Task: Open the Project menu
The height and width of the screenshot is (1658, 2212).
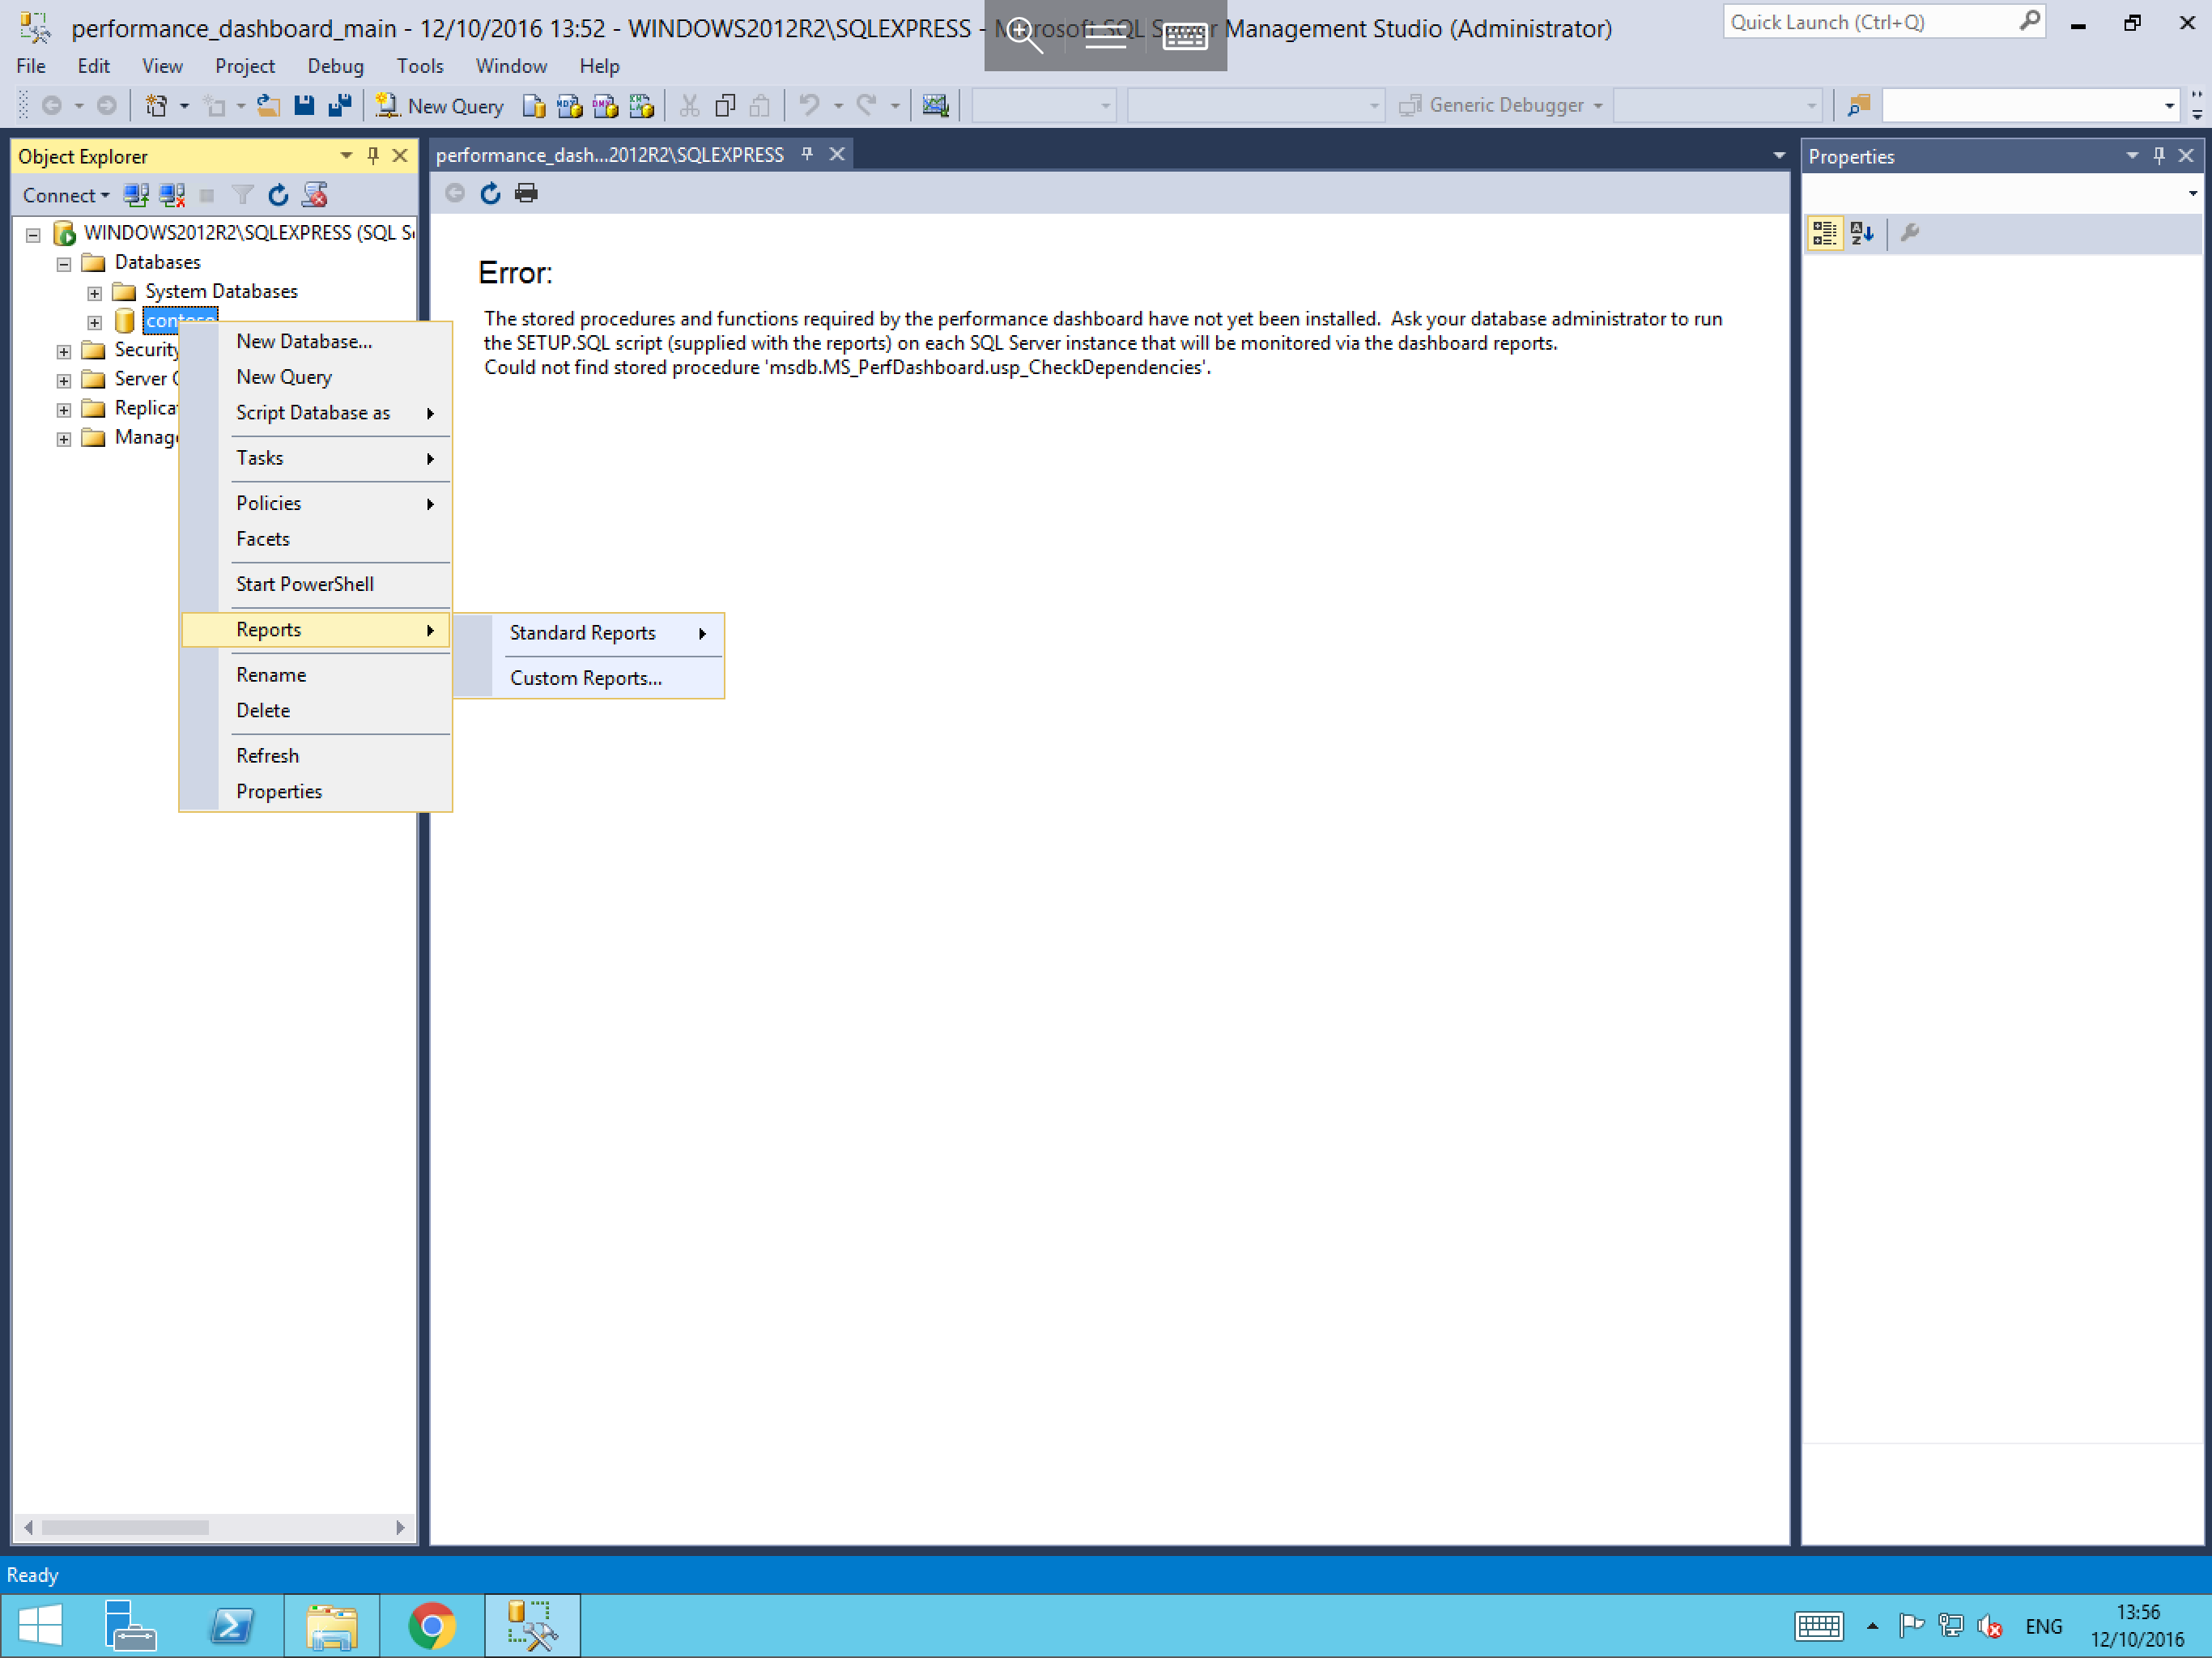Action: (245, 66)
